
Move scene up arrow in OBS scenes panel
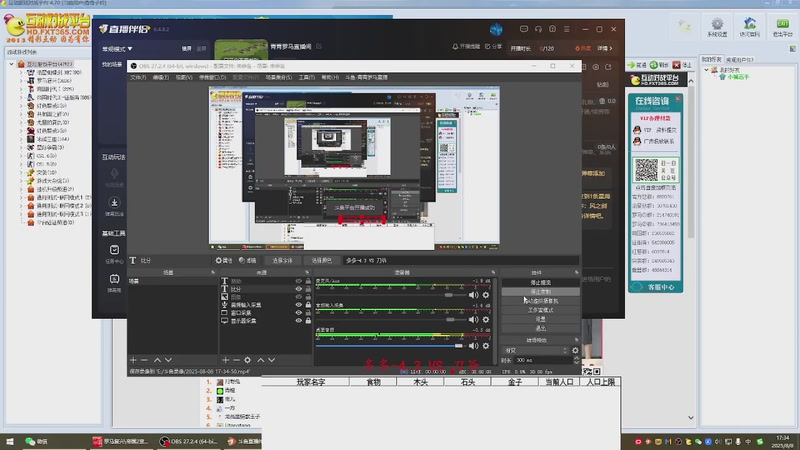pos(157,360)
